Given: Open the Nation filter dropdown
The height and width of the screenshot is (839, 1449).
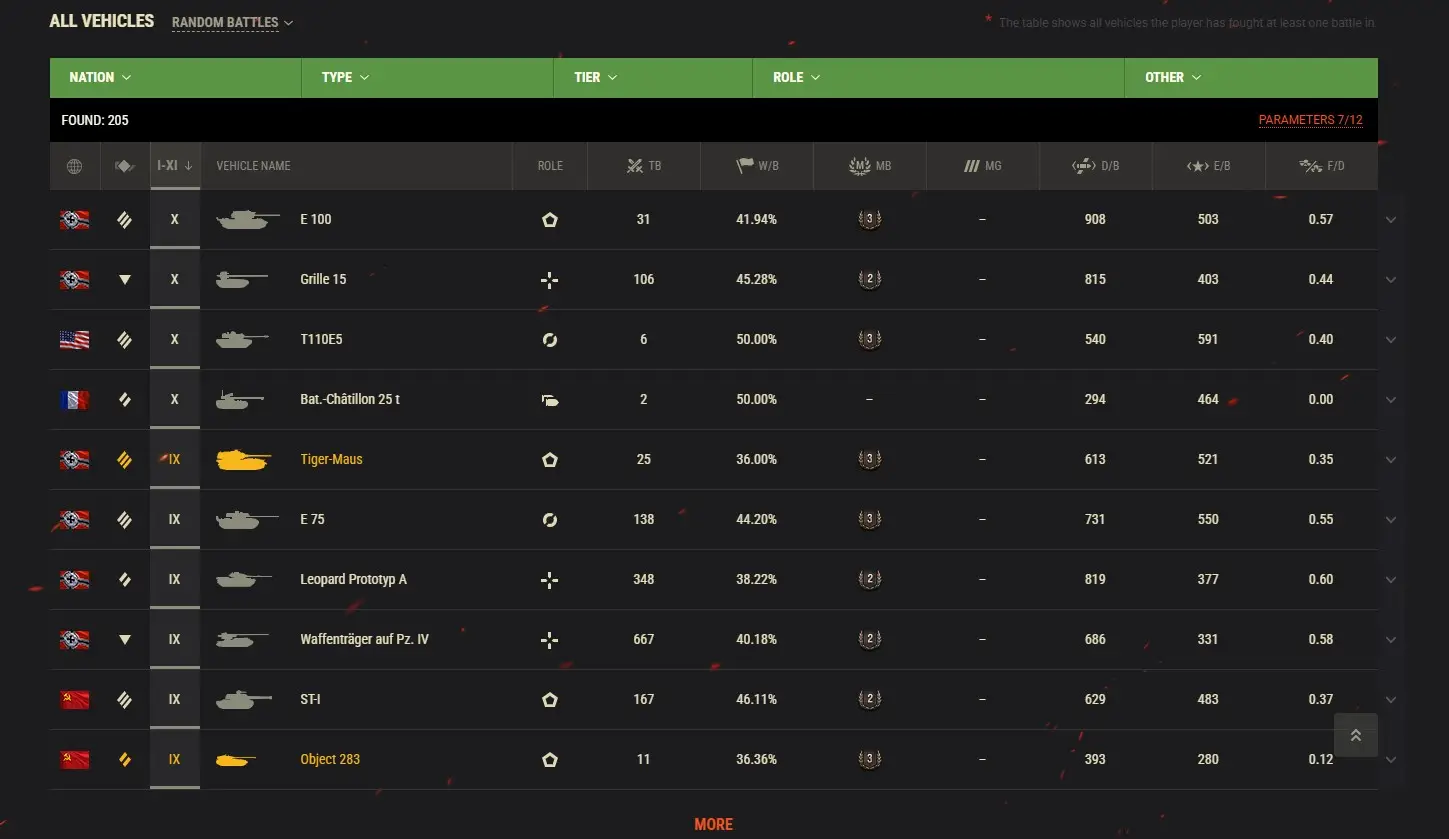Looking at the screenshot, I should click(100, 77).
